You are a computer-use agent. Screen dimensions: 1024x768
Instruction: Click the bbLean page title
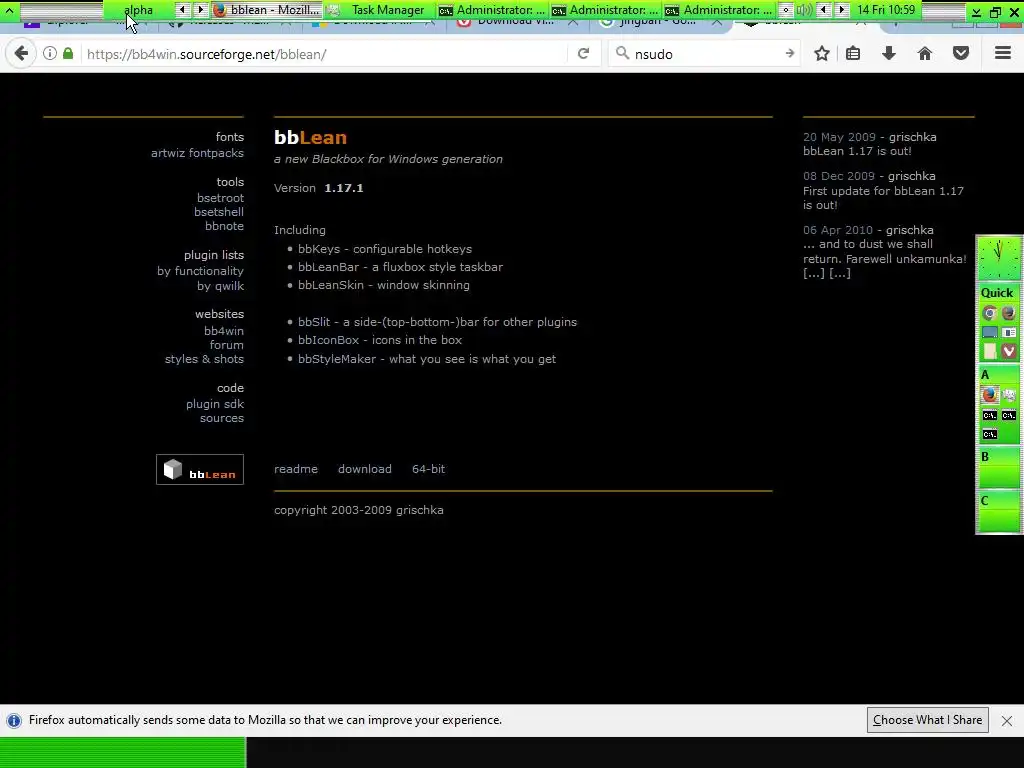point(310,137)
